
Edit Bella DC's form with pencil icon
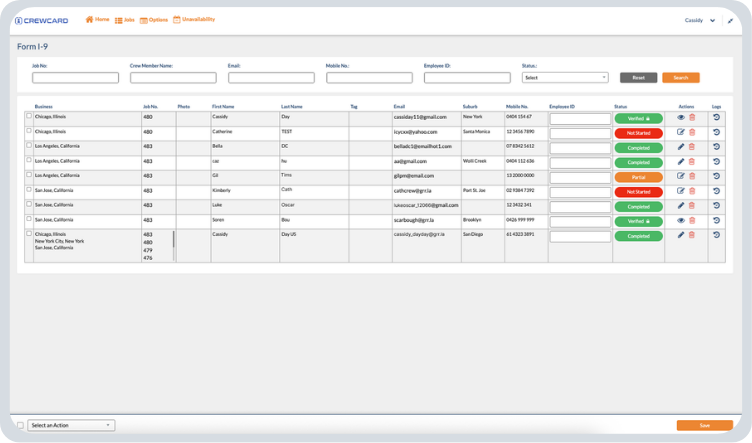click(681, 147)
